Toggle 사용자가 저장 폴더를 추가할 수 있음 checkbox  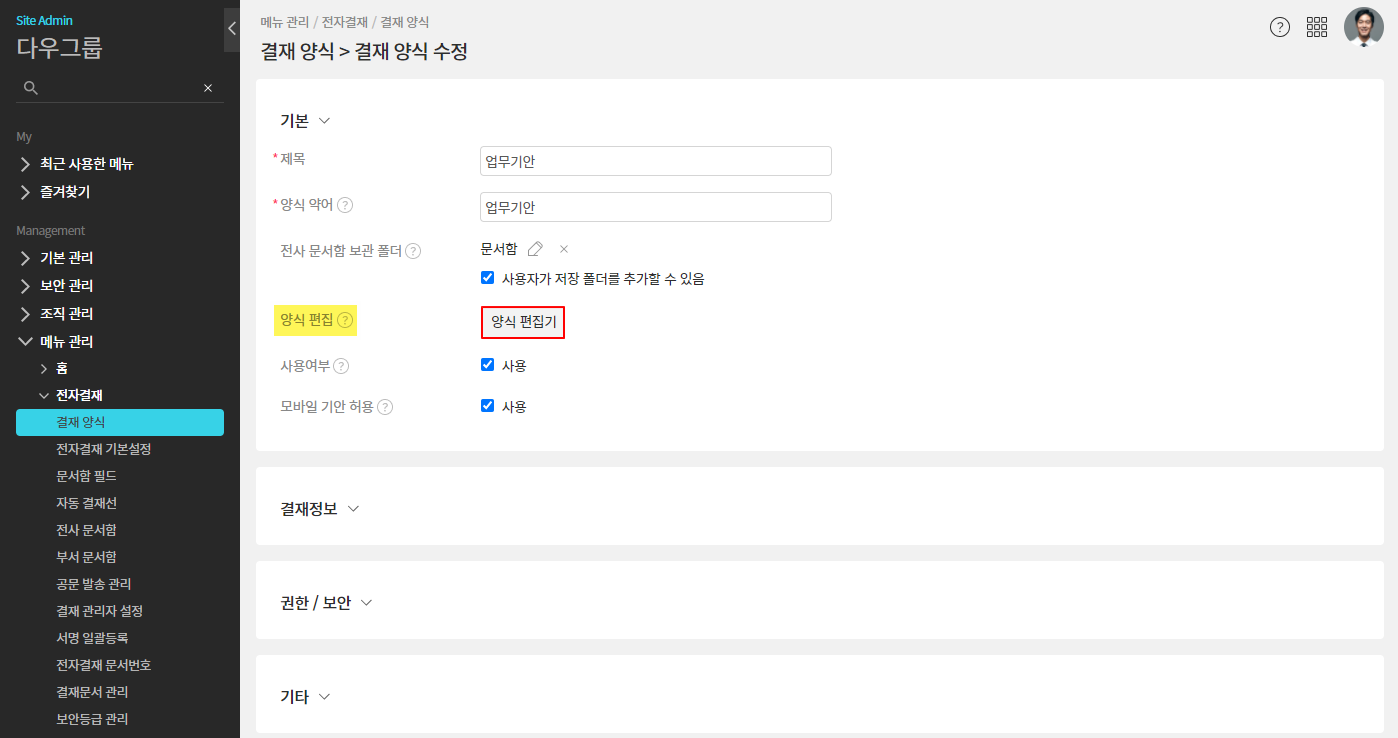point(488,278)
